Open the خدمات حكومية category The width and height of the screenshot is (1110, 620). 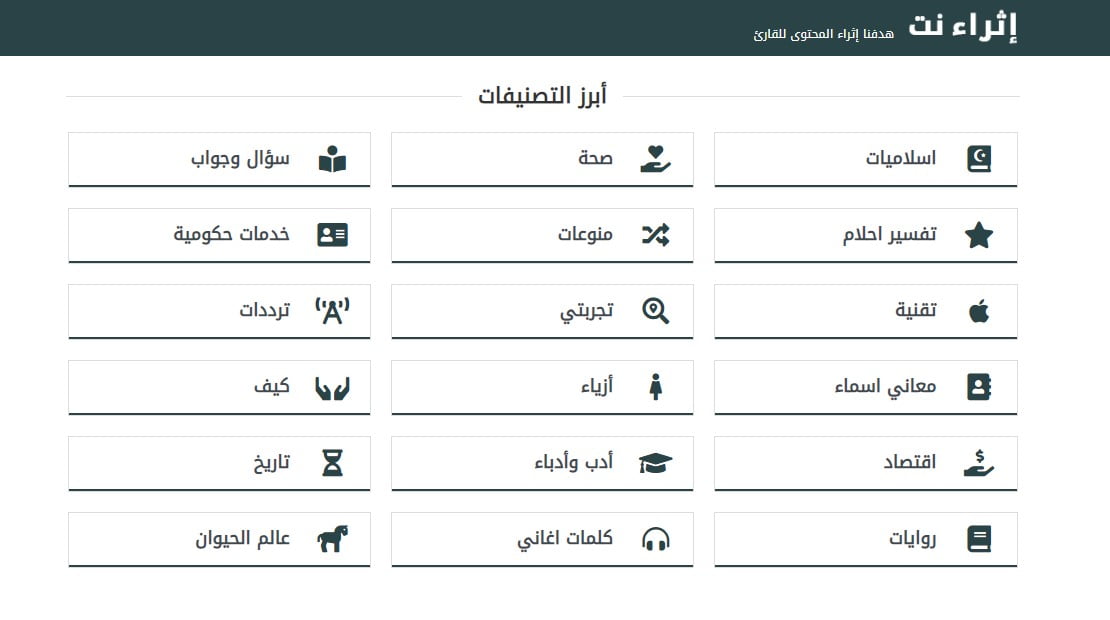coord(219,235)
